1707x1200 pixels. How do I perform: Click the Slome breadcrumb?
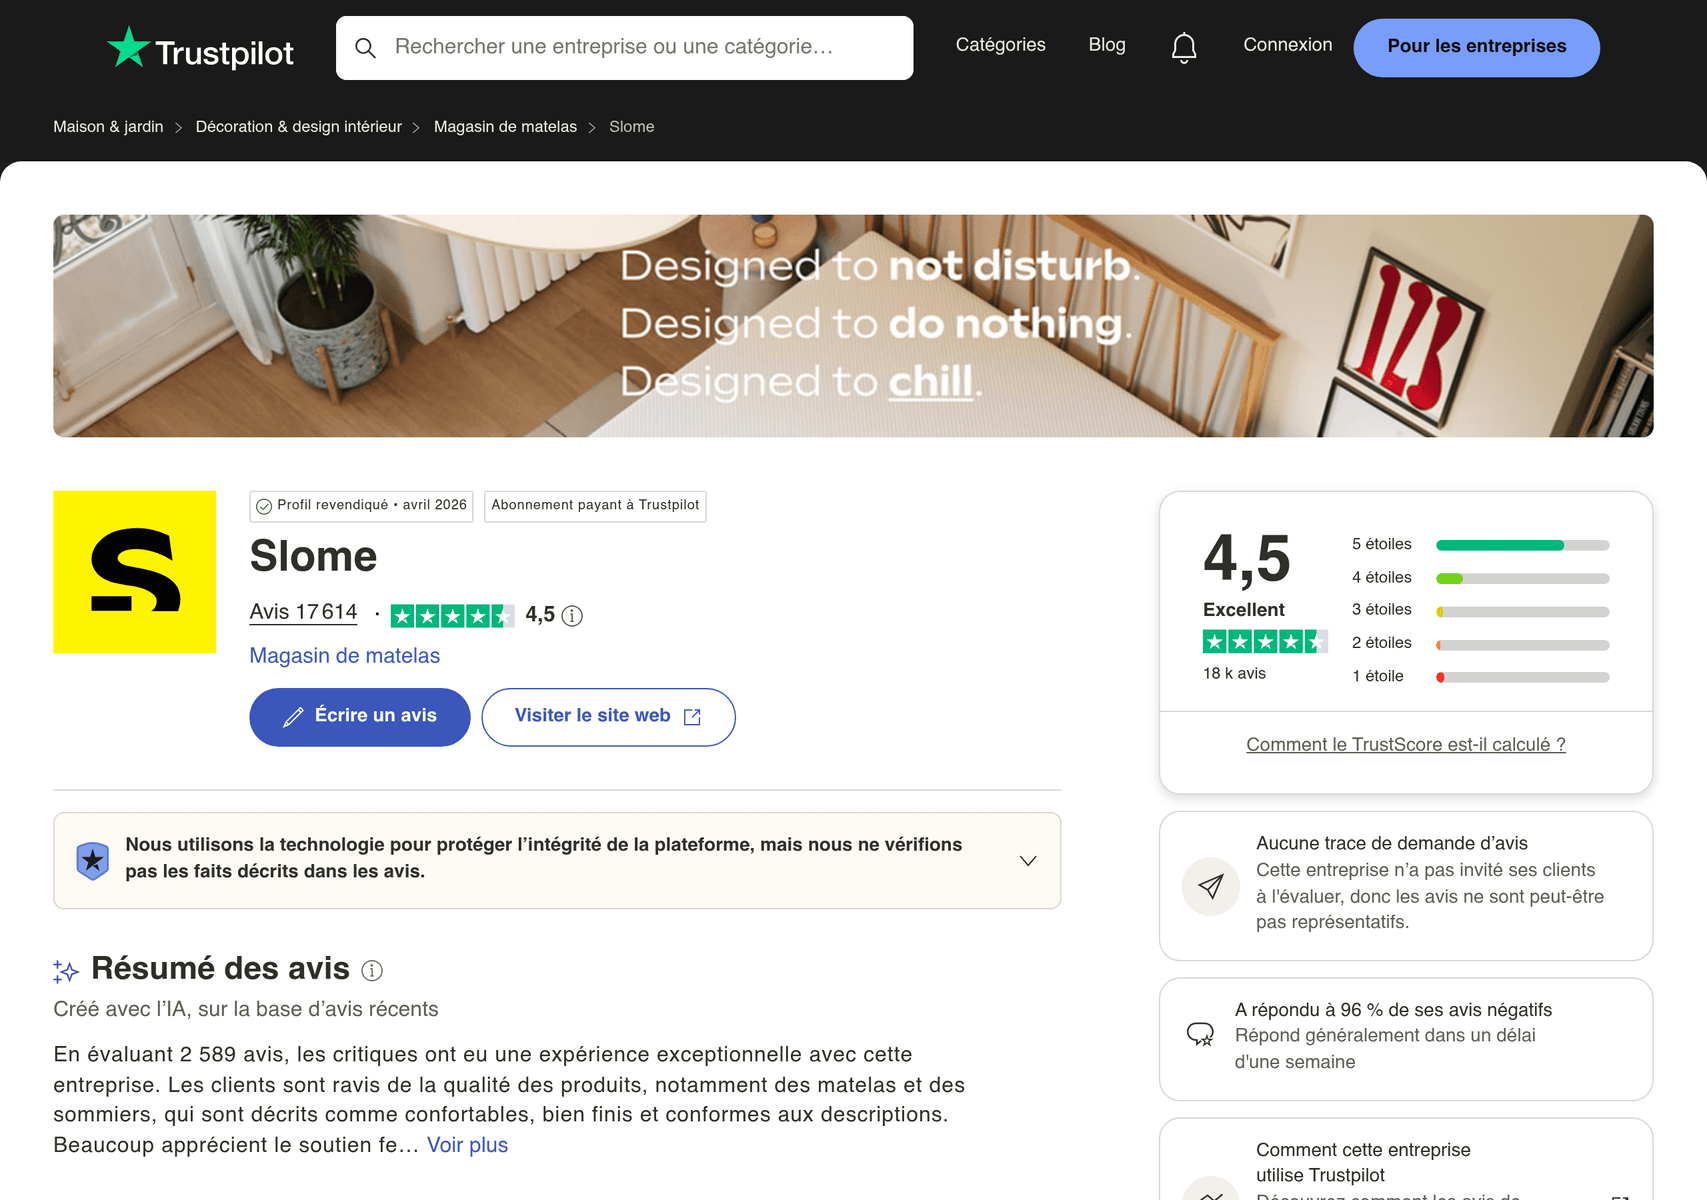(x=632, y=127)
